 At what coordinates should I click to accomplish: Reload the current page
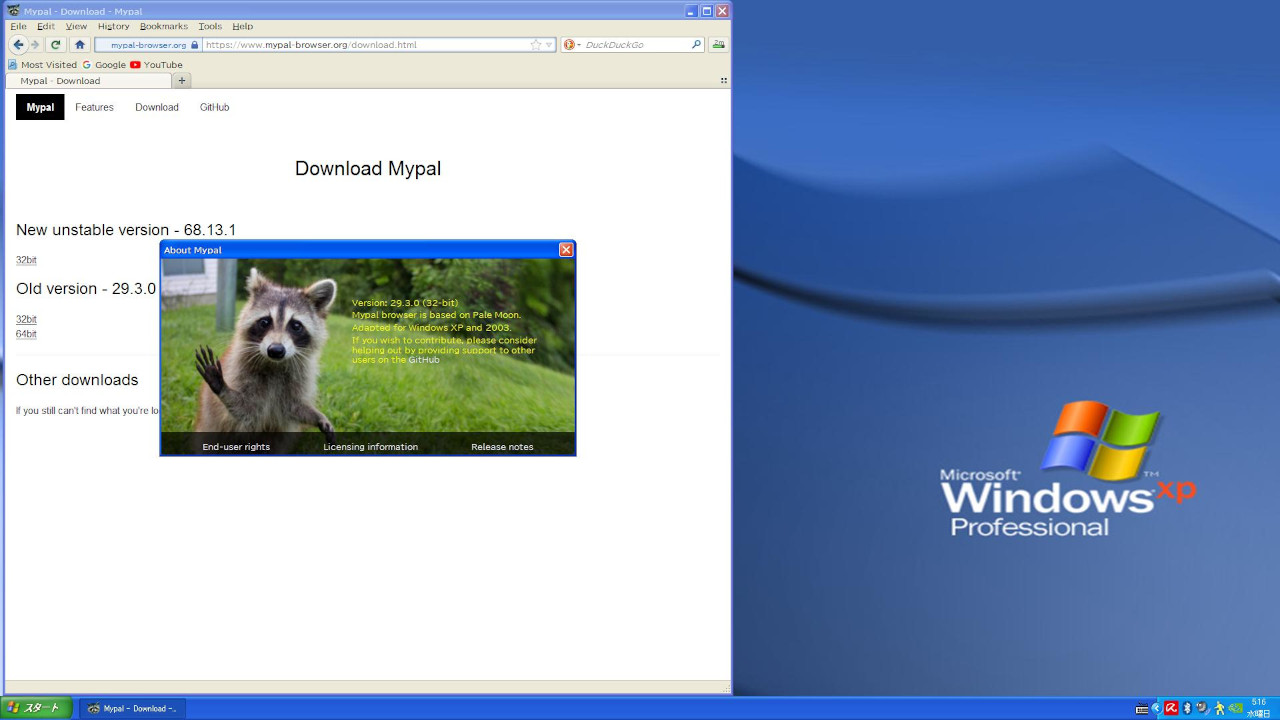pyautogui.click(x=56, y=45)
